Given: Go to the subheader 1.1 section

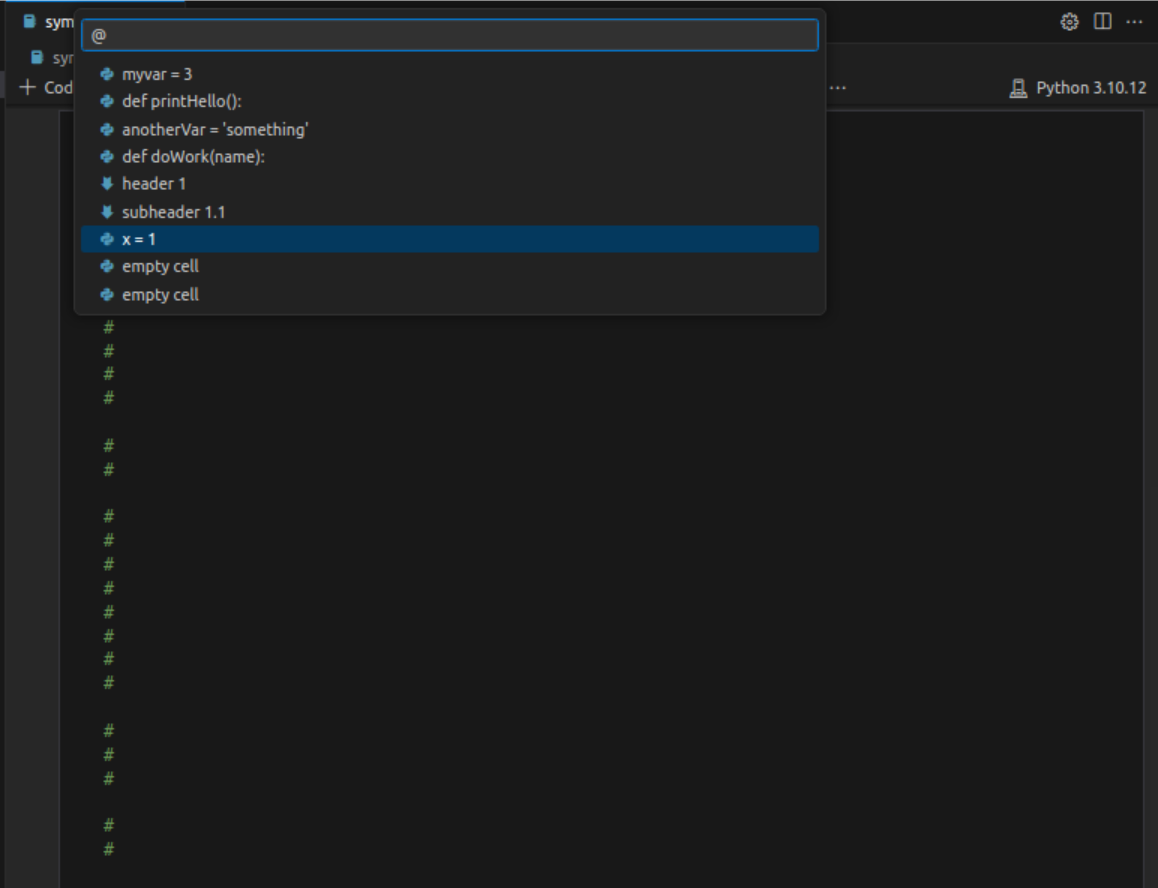Looking at the screenshot, I should point(175,212).
